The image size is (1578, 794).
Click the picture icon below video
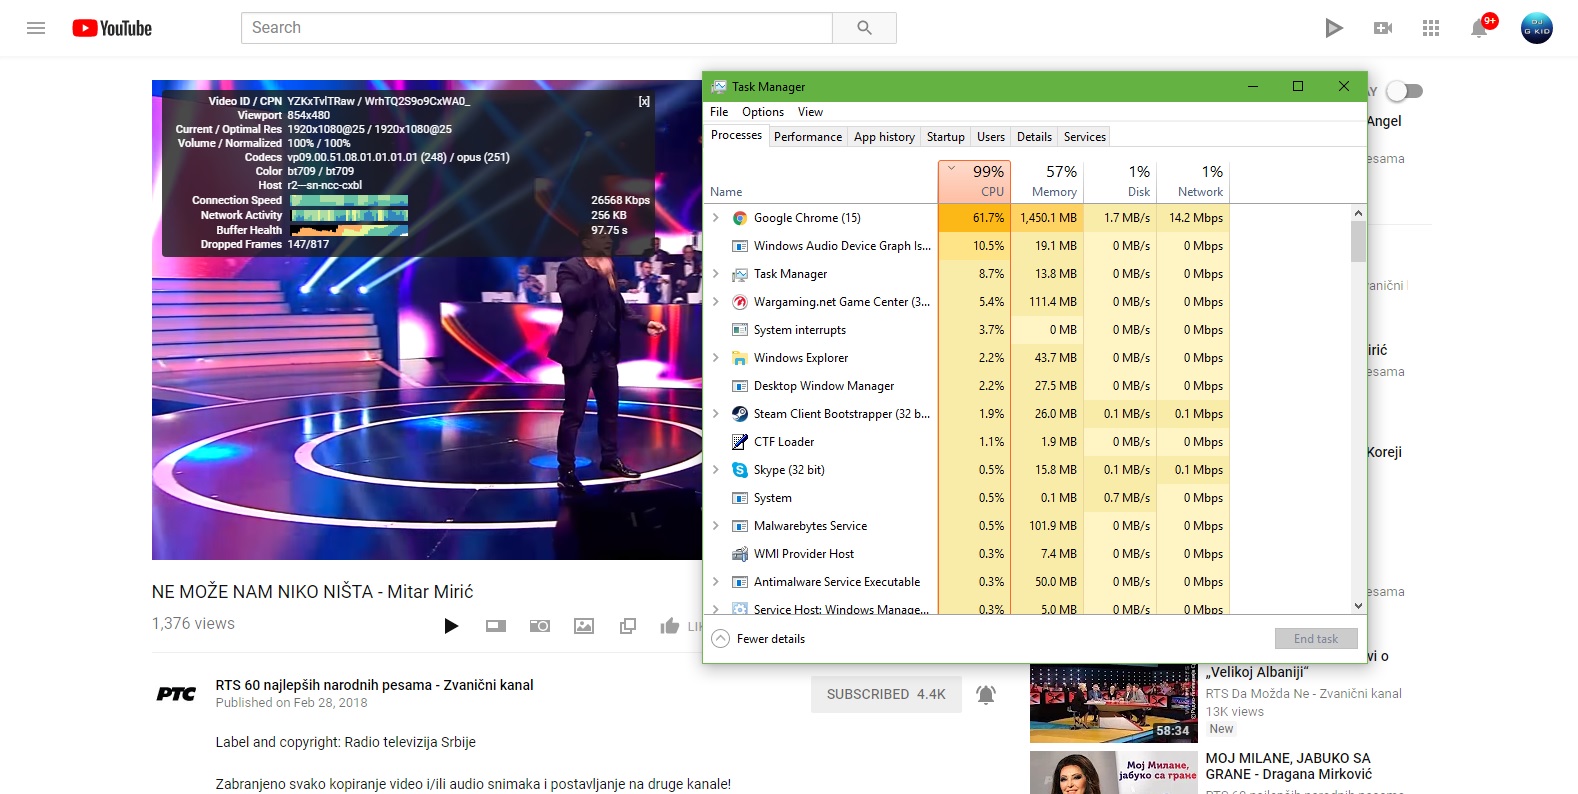tap(584, 626)
